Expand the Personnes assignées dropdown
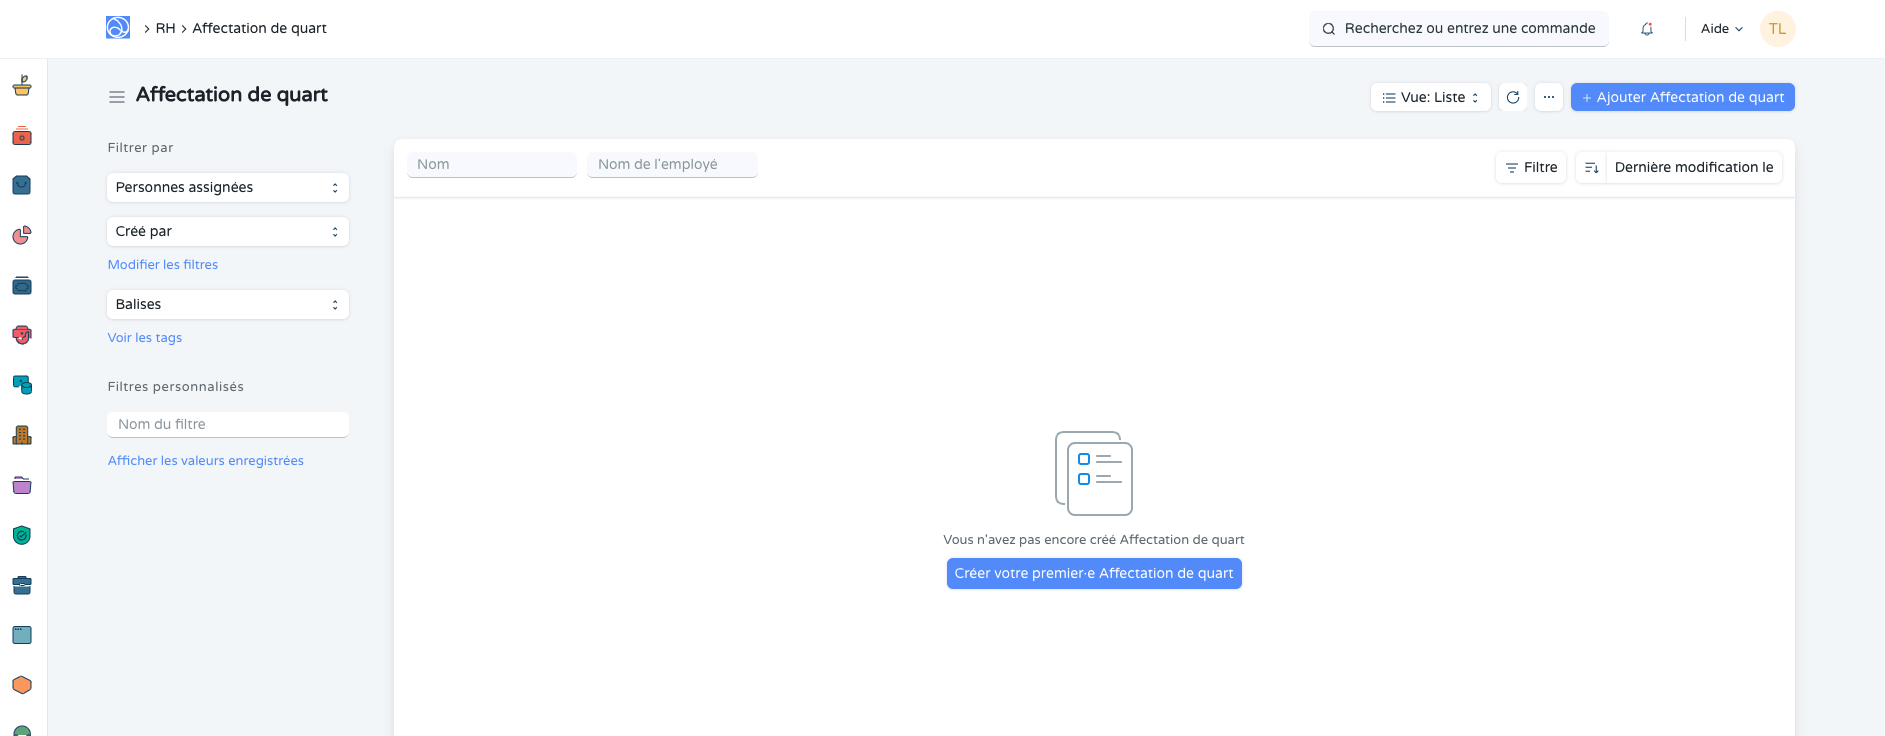This screenshot has width=1885, height=736. coord(227,188)
